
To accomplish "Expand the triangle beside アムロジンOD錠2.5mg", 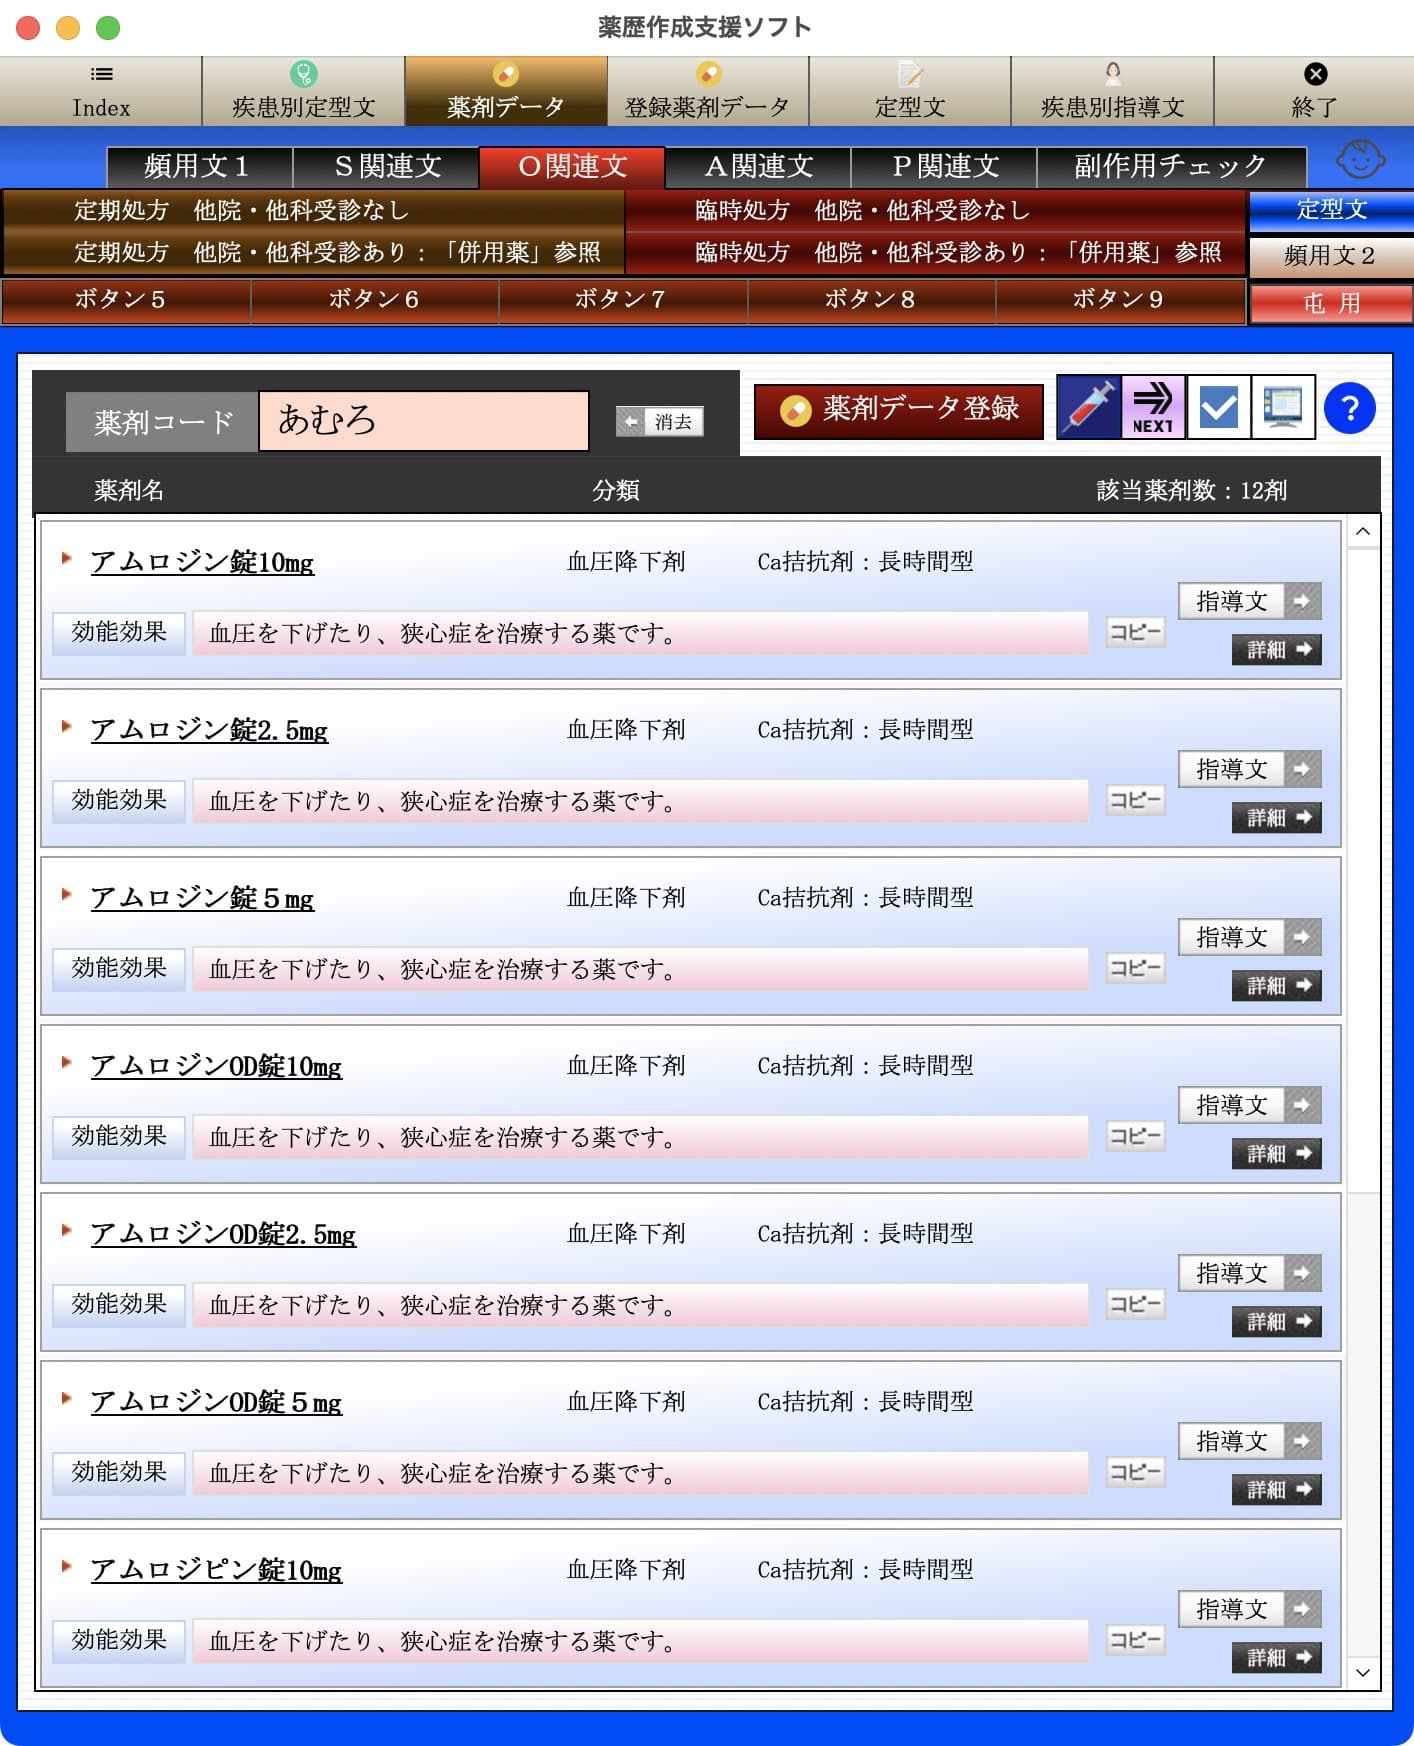I will [x=66, y=1230].
